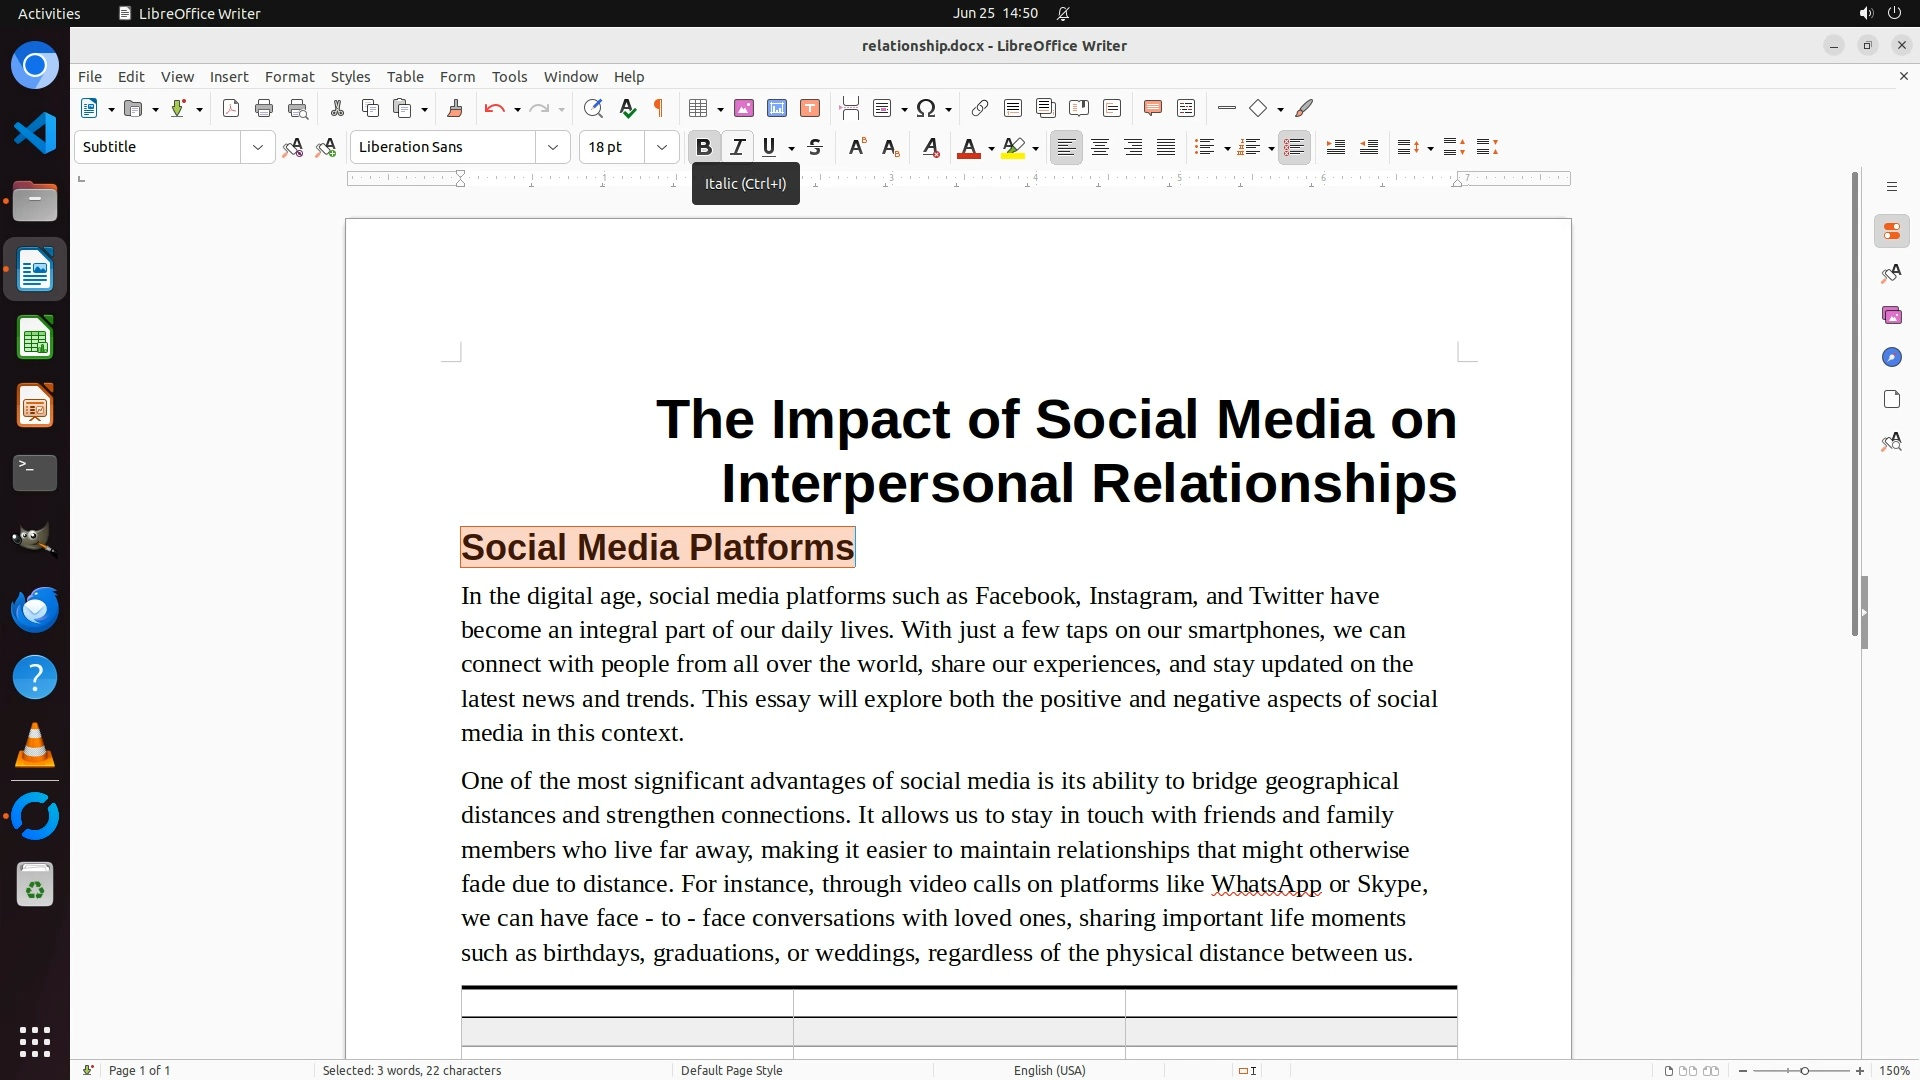
Task: Click the Insert Image toolbar icon
Action: (744, 109)
